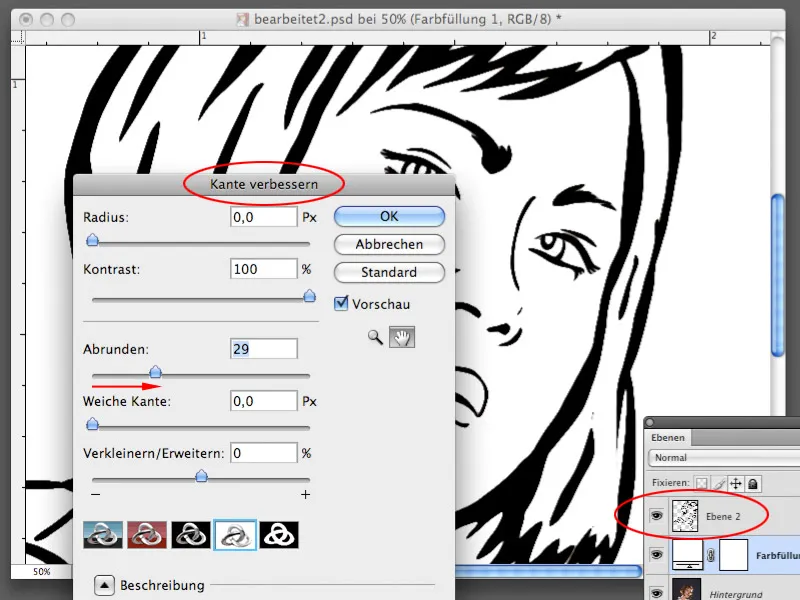The height and width of the screenshot is (600, 800).
Task: Choose the on-white preview mode icon
Action: point(235,535)
